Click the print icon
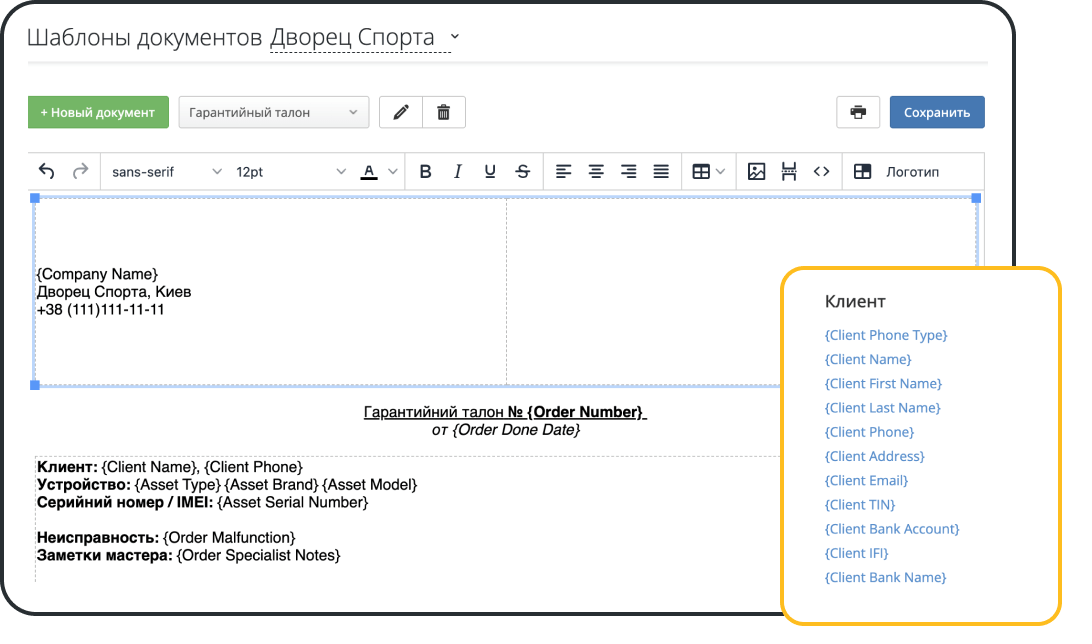 tap(858, 112)
